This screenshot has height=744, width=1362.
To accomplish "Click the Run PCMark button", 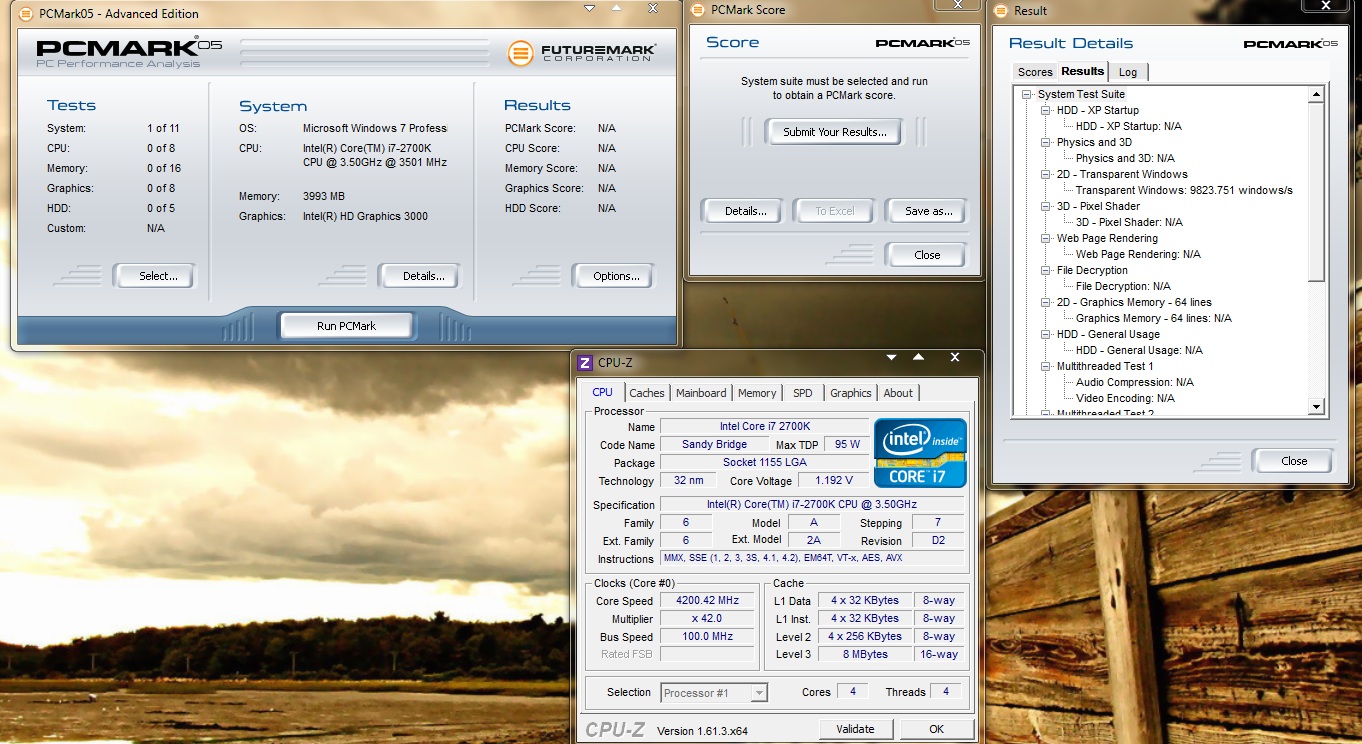I will click(x=346, y=326).
